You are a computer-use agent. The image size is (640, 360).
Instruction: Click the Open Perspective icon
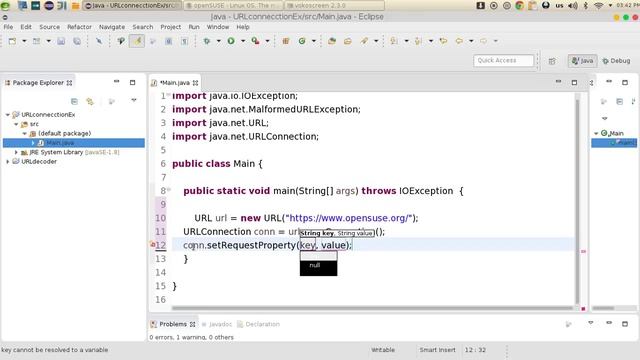(x=552, y=61)
